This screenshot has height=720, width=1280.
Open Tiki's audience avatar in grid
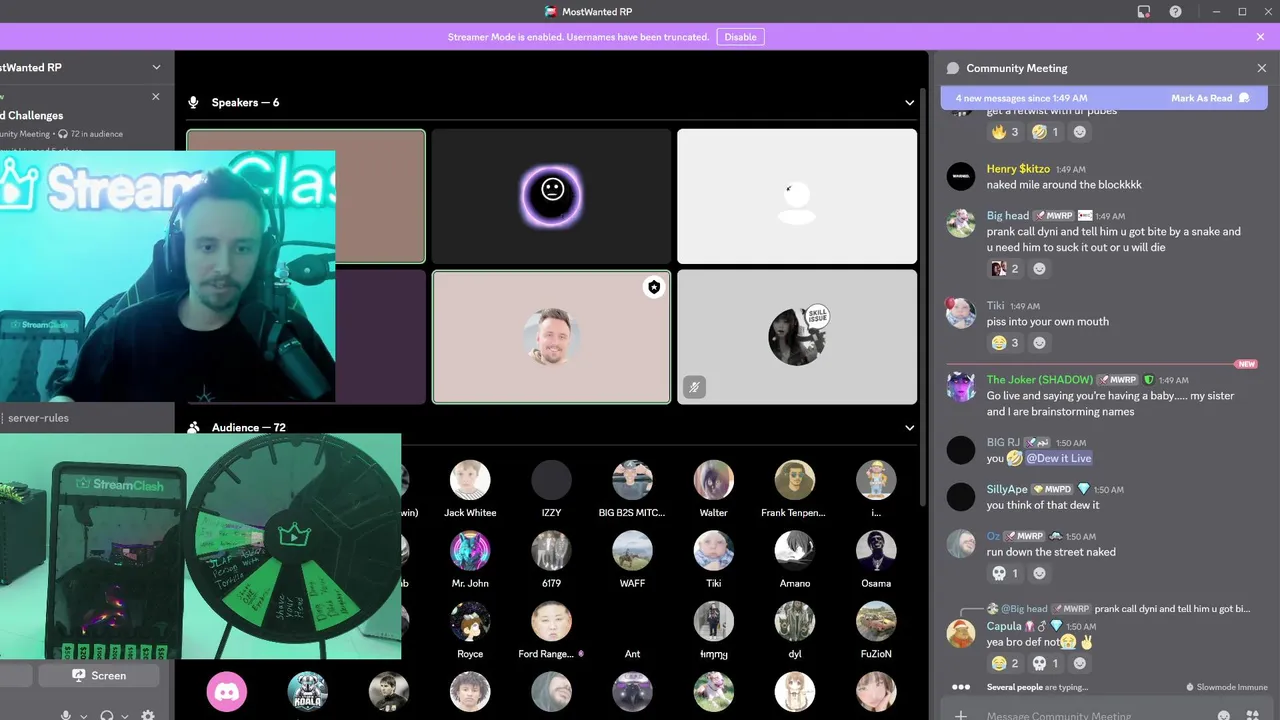click(714, 551)
